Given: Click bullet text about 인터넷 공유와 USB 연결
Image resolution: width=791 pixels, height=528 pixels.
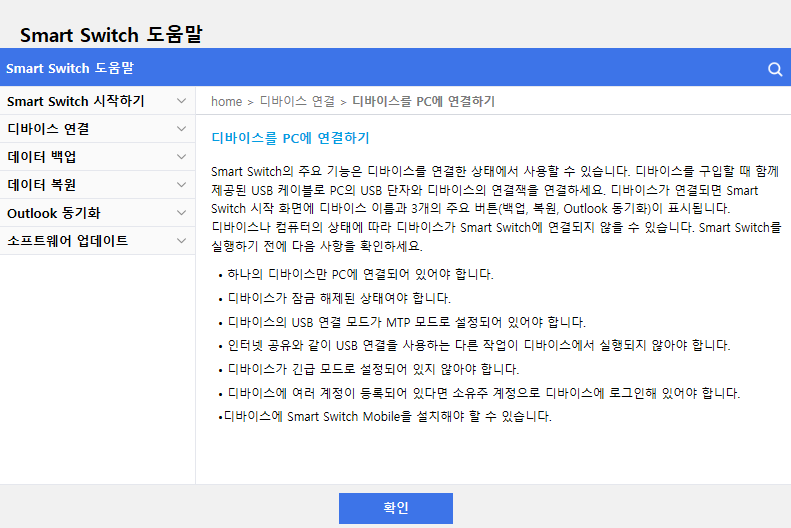Looking at the screenshot, I should coord(479,345).
